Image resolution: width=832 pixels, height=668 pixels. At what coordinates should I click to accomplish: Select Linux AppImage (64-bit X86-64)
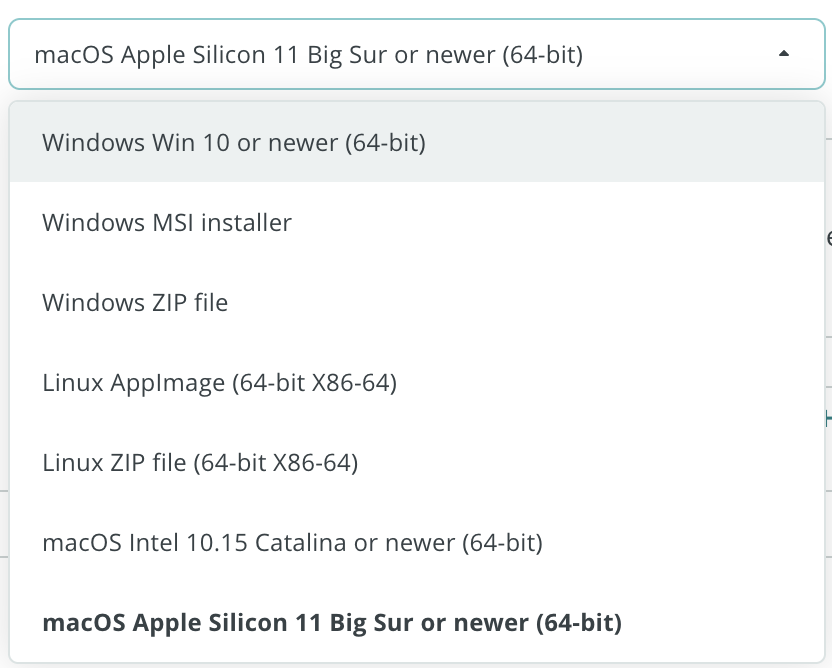tap(220, 382)
